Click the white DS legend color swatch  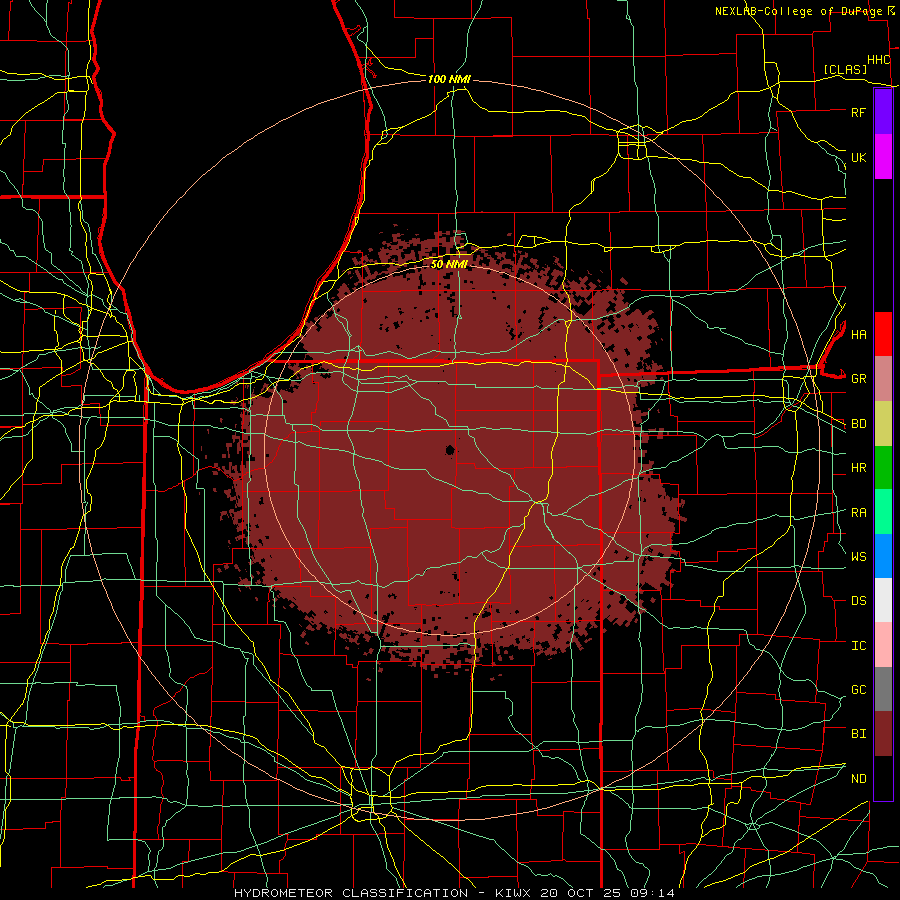point(883,600)
